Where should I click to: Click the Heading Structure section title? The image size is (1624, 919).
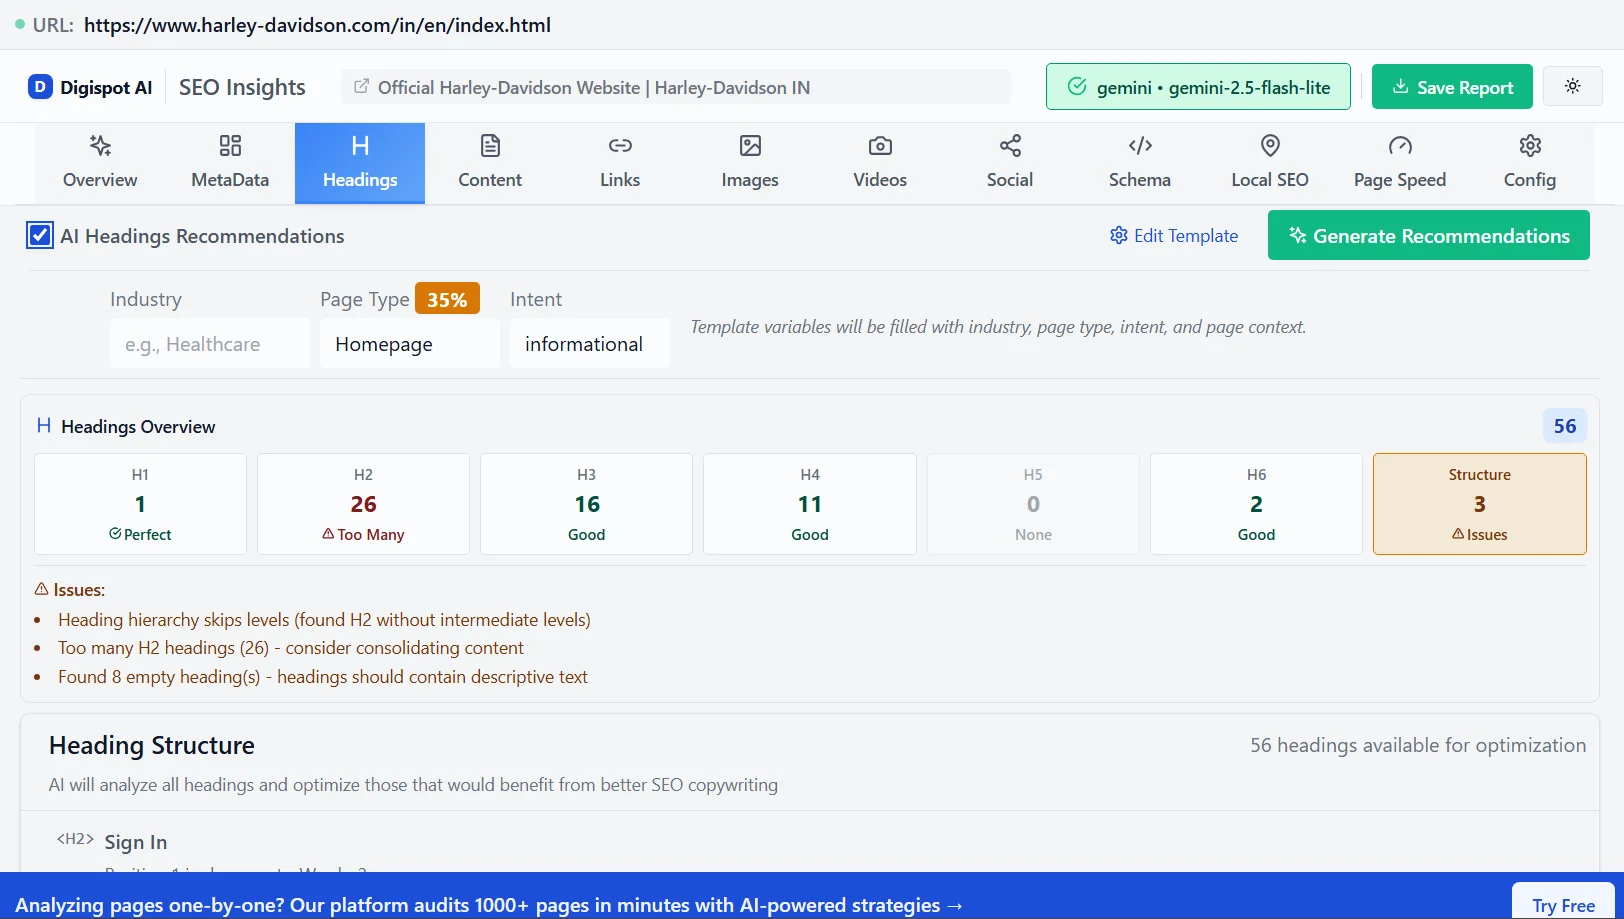click(x=152, y=745)
